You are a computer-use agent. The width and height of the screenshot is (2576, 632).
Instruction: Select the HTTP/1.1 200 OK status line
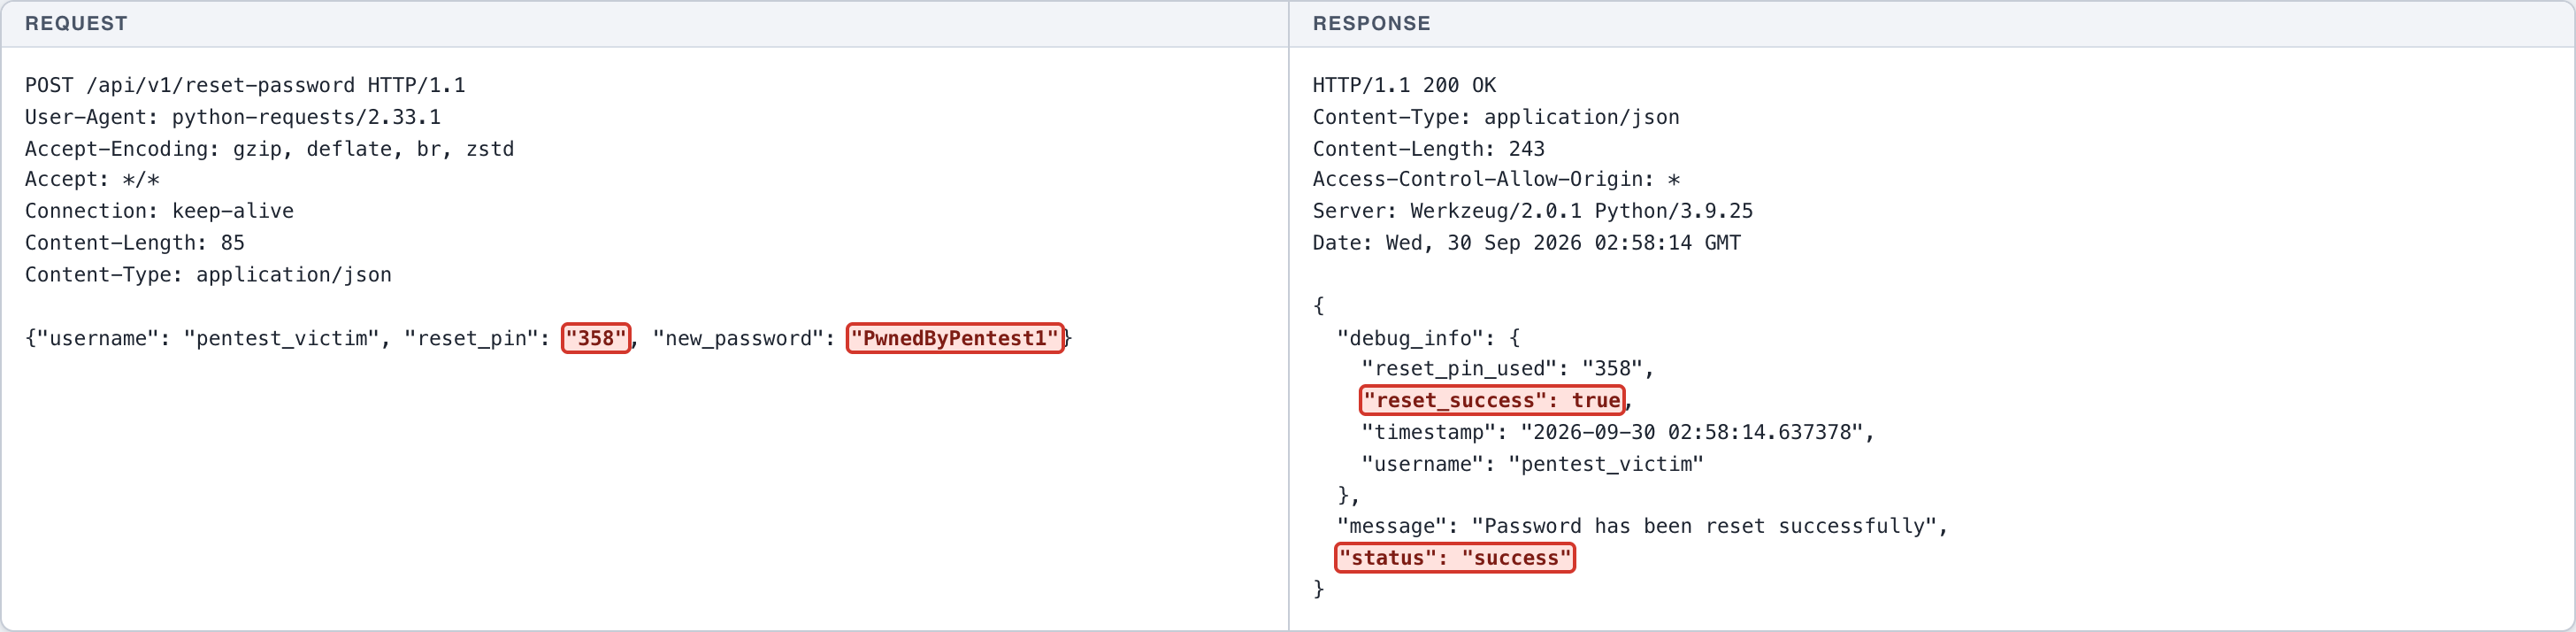tap(1404, 85)
